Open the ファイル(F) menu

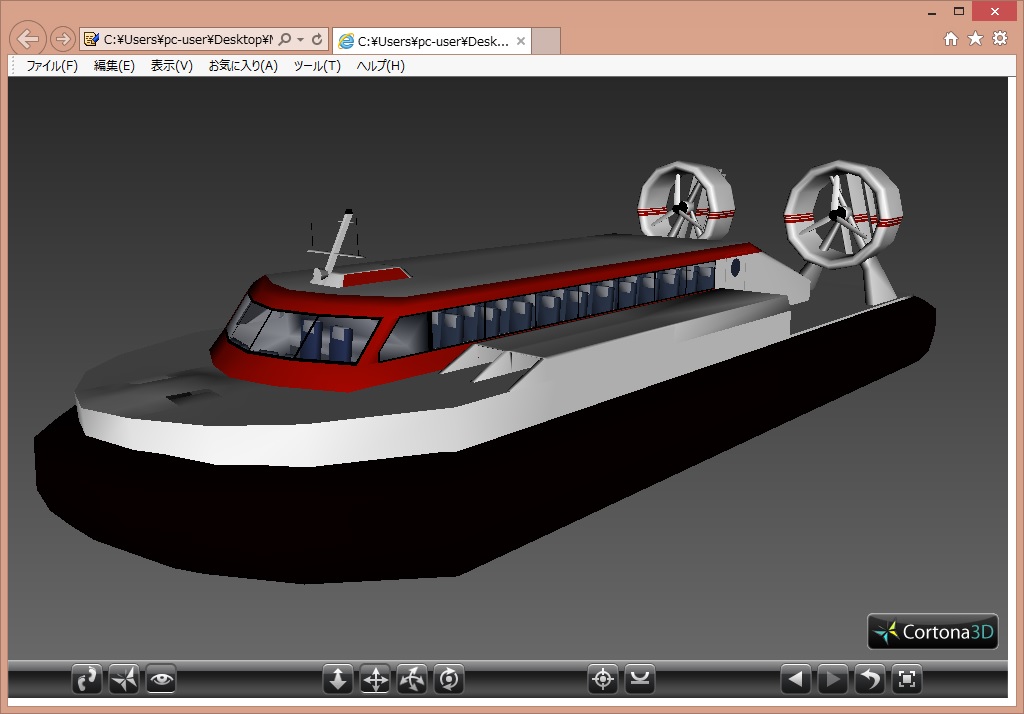point(52,66)
